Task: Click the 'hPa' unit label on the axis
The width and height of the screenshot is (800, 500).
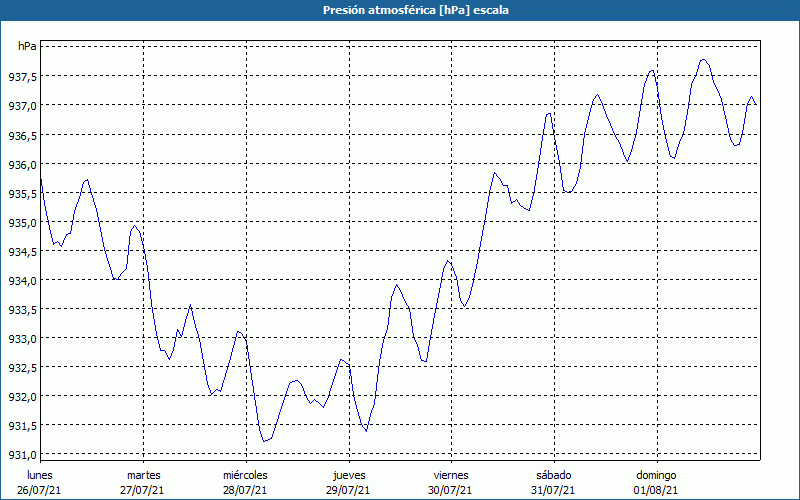Action: click(27, 46)
